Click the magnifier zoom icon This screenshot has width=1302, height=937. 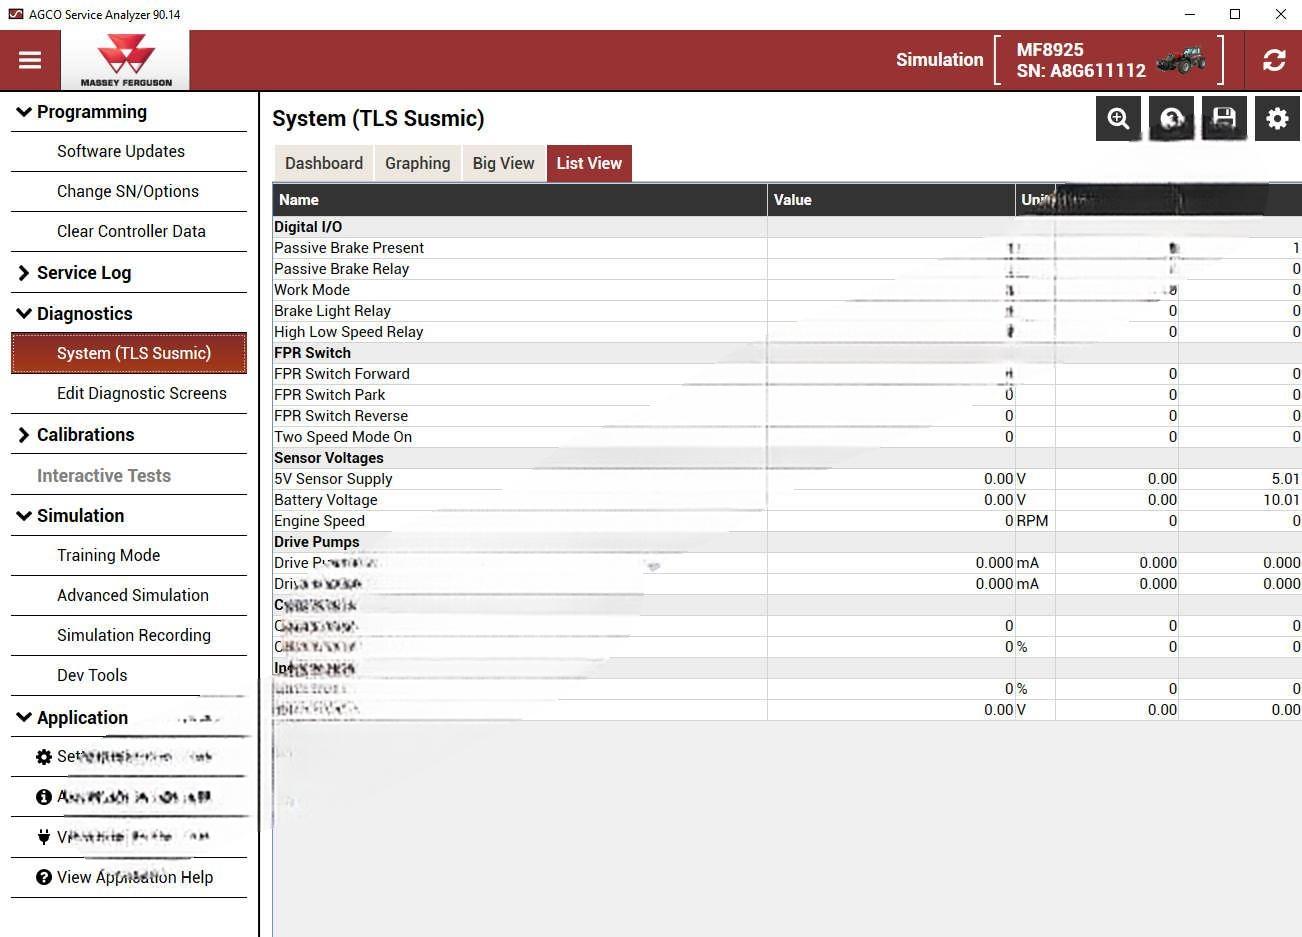(x=1118, y=119)
